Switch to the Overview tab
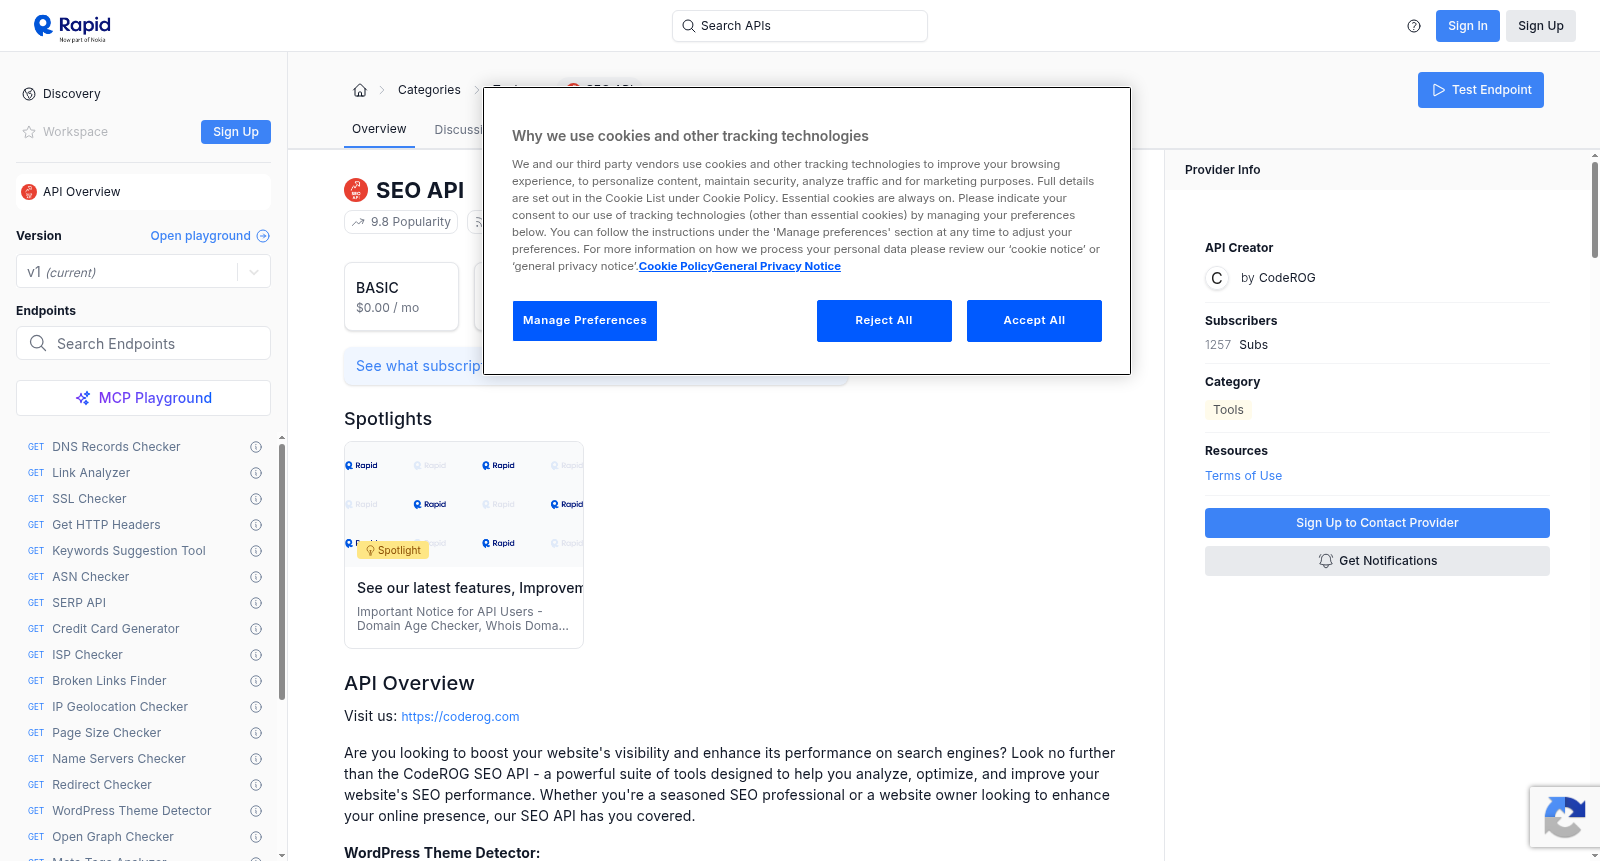The image size is (1600, 861). [x=379, y=129]
